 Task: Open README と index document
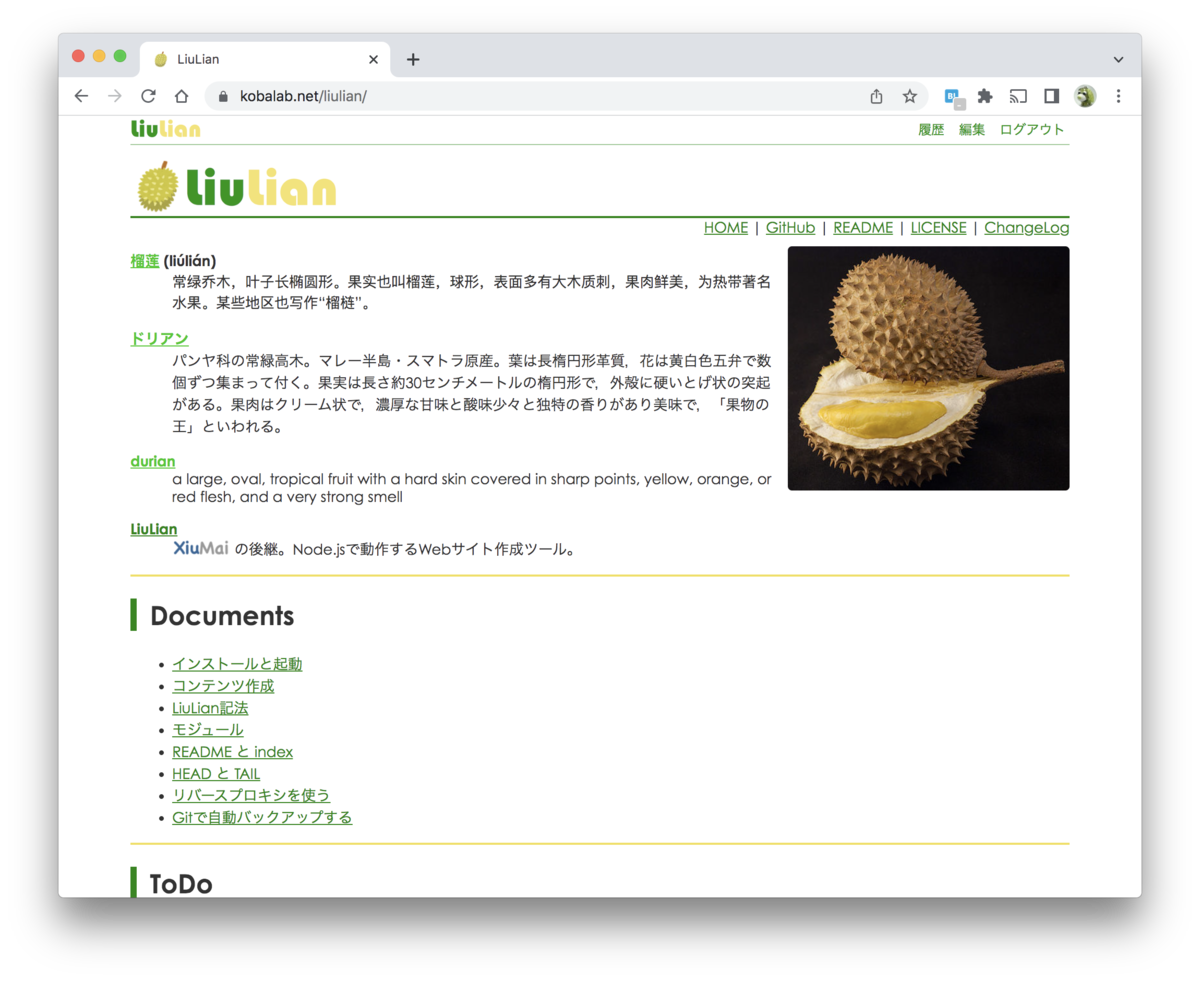point(232,752)
